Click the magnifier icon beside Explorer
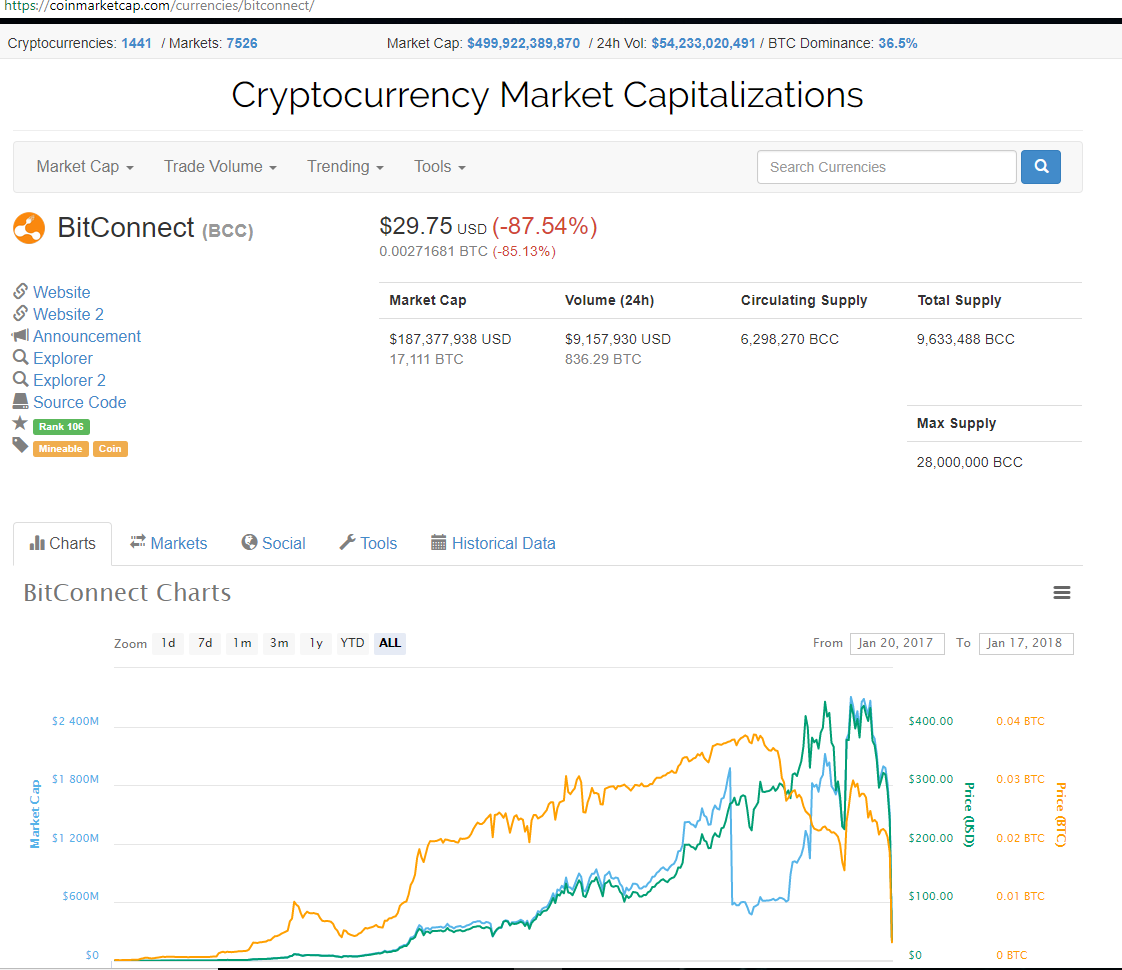This screenshot has height=970, width=1122. click(x=20, y=357)
